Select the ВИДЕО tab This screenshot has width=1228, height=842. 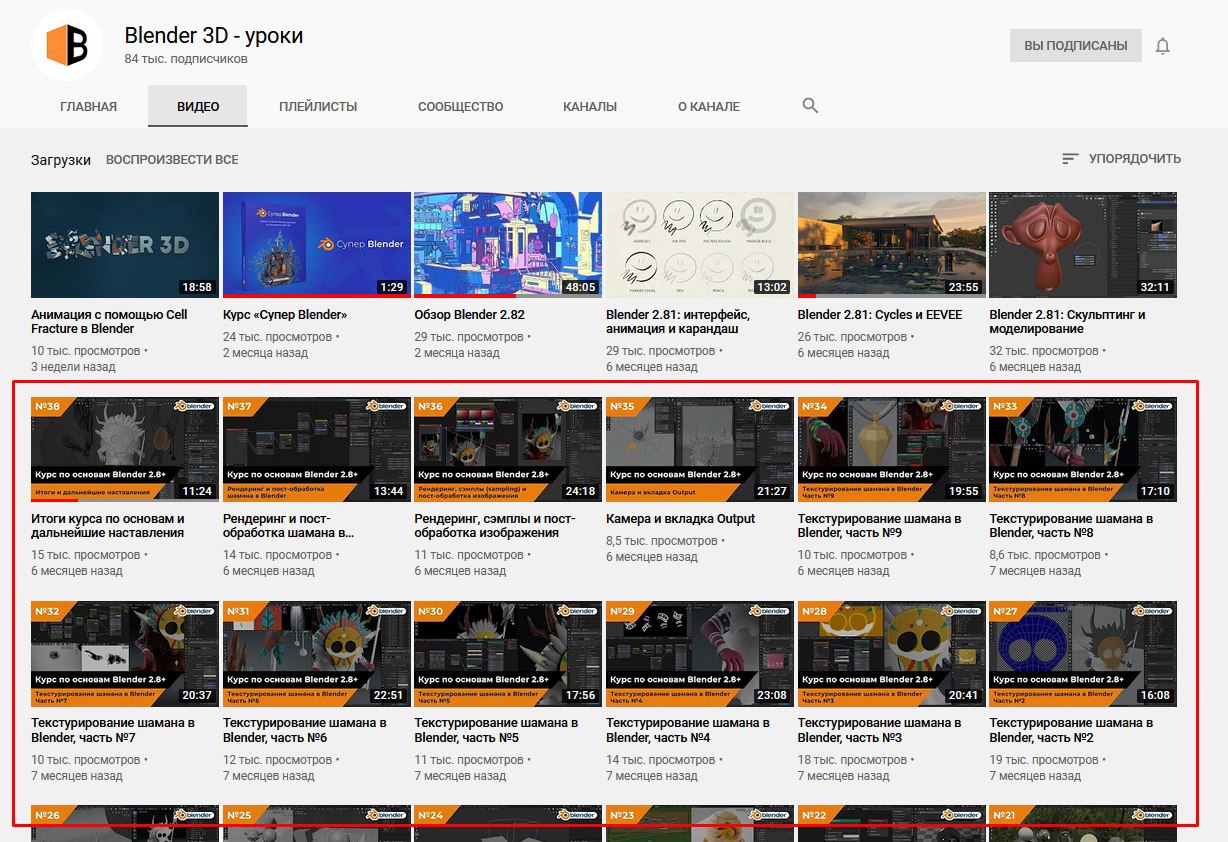point(198,106)
